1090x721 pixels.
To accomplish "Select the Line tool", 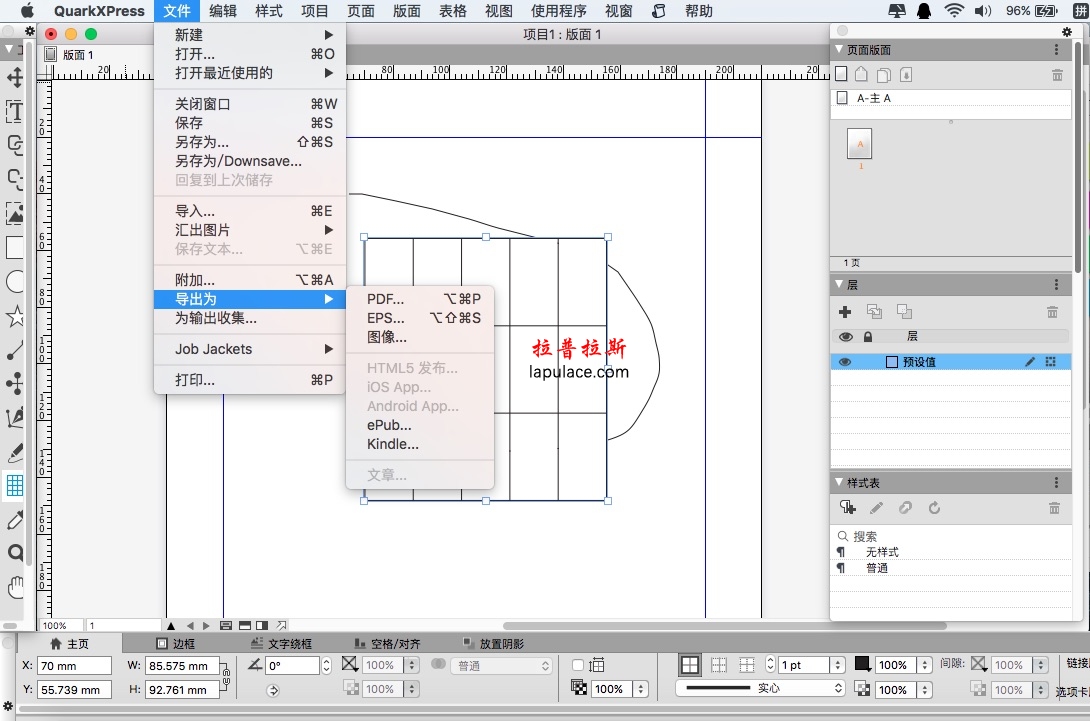I will click(15, 350).
